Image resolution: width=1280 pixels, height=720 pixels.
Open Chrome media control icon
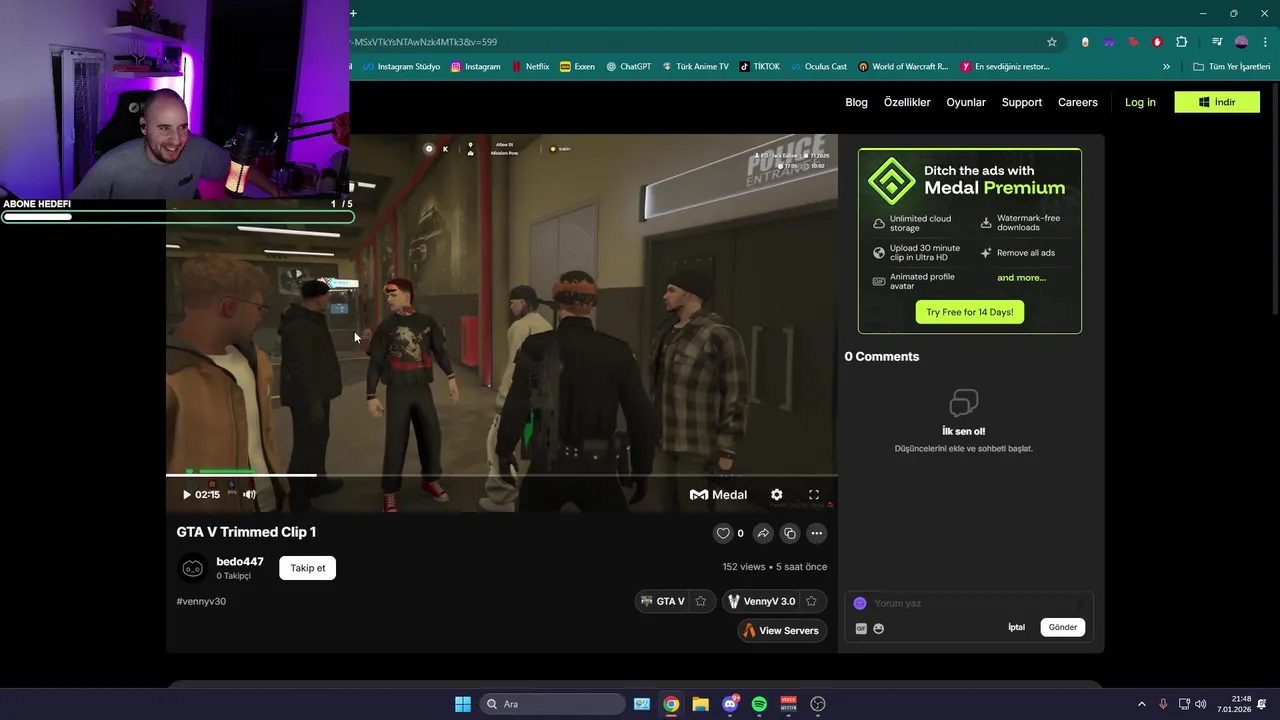pyautogui.click(x=1217, y=42)
